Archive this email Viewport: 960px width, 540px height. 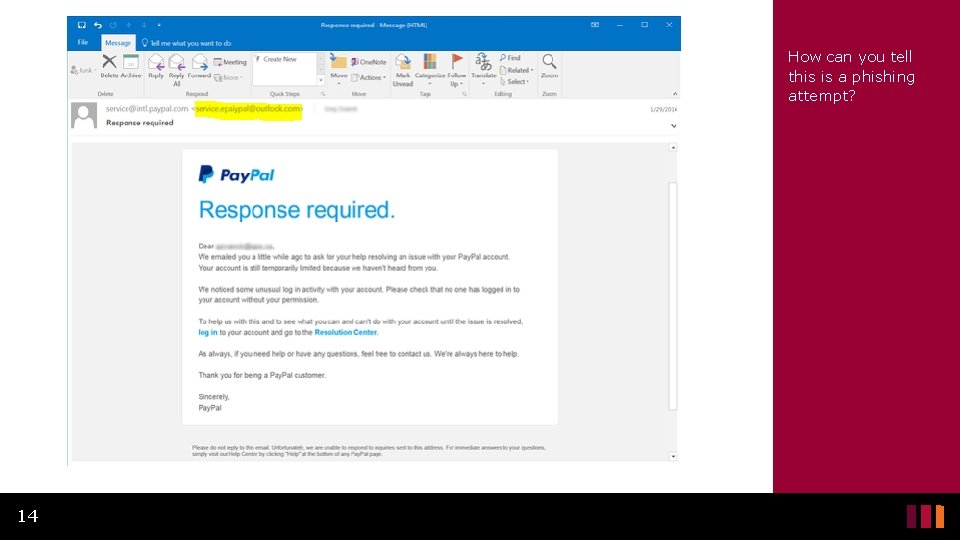130,66
